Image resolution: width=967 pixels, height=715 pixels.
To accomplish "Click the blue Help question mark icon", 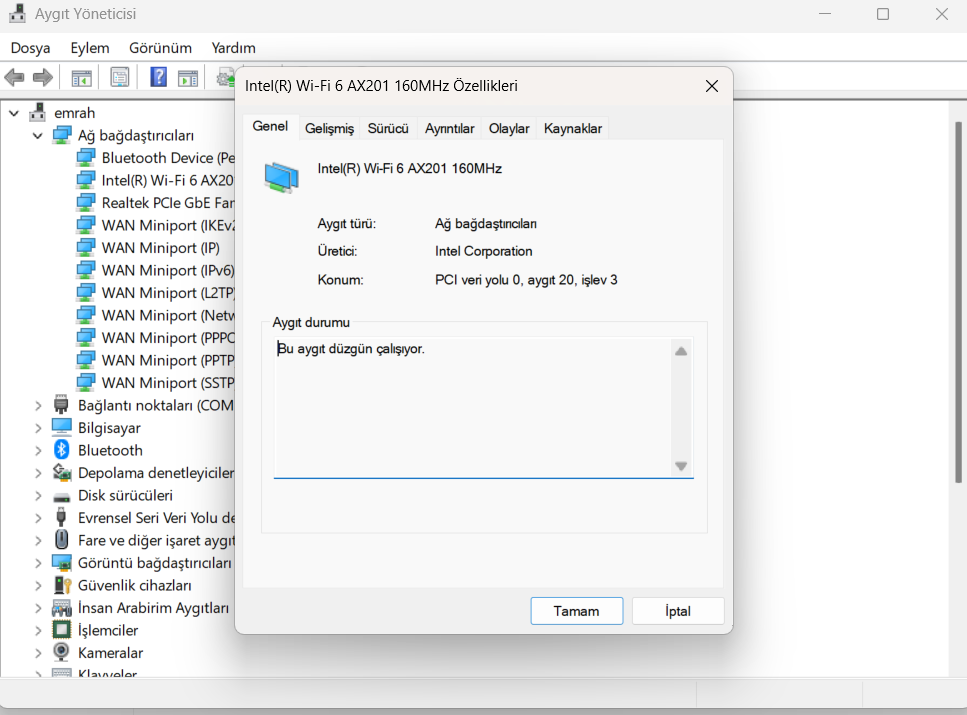I will coord(158,77).
